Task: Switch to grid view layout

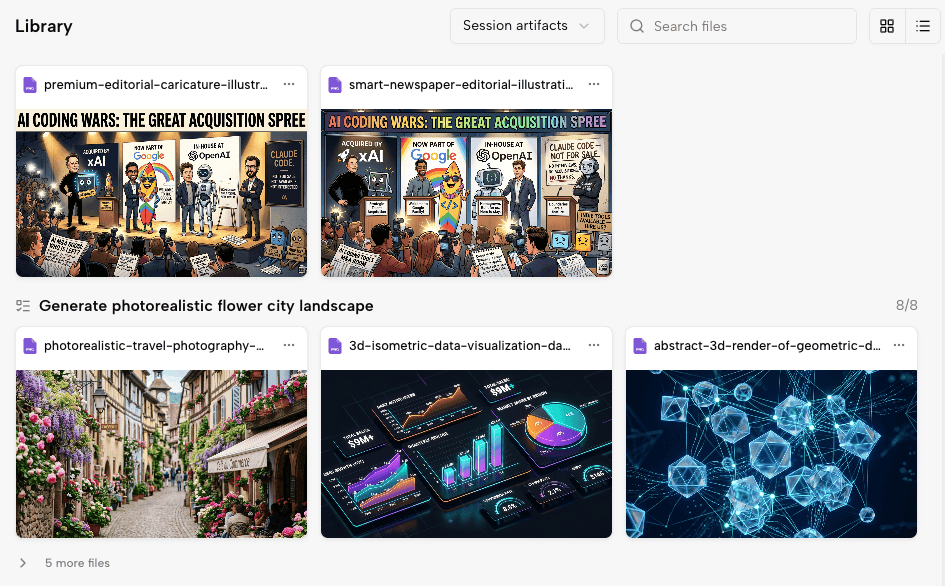Action: click(x=887, y=27)
